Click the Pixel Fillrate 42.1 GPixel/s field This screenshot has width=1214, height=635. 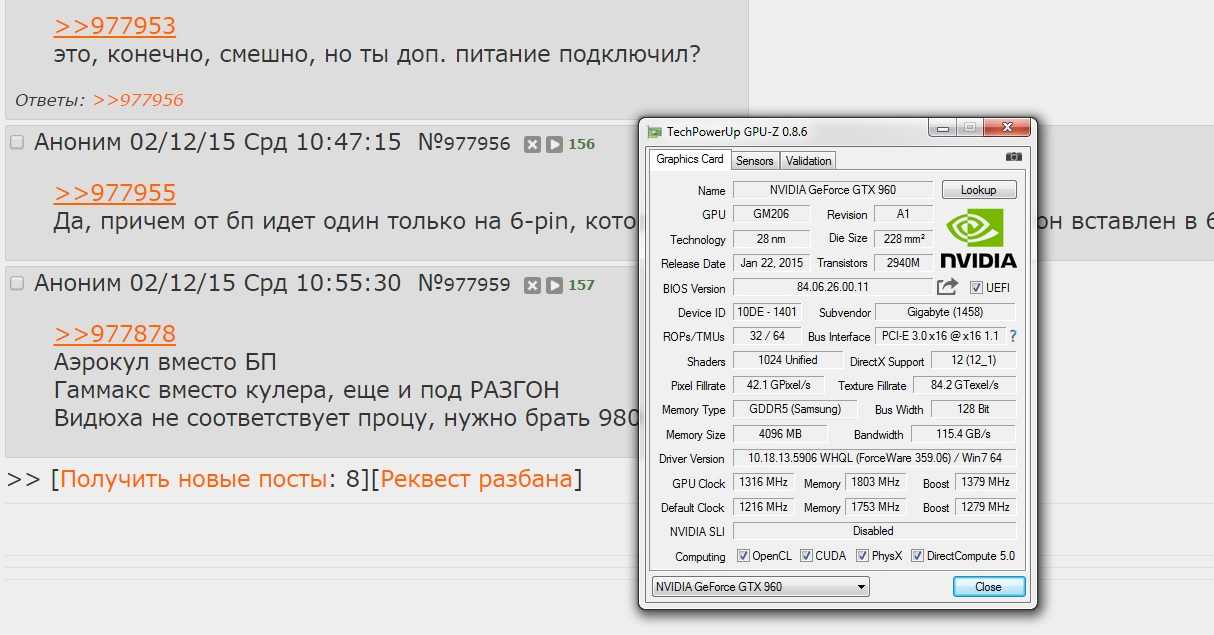[779, 385]
